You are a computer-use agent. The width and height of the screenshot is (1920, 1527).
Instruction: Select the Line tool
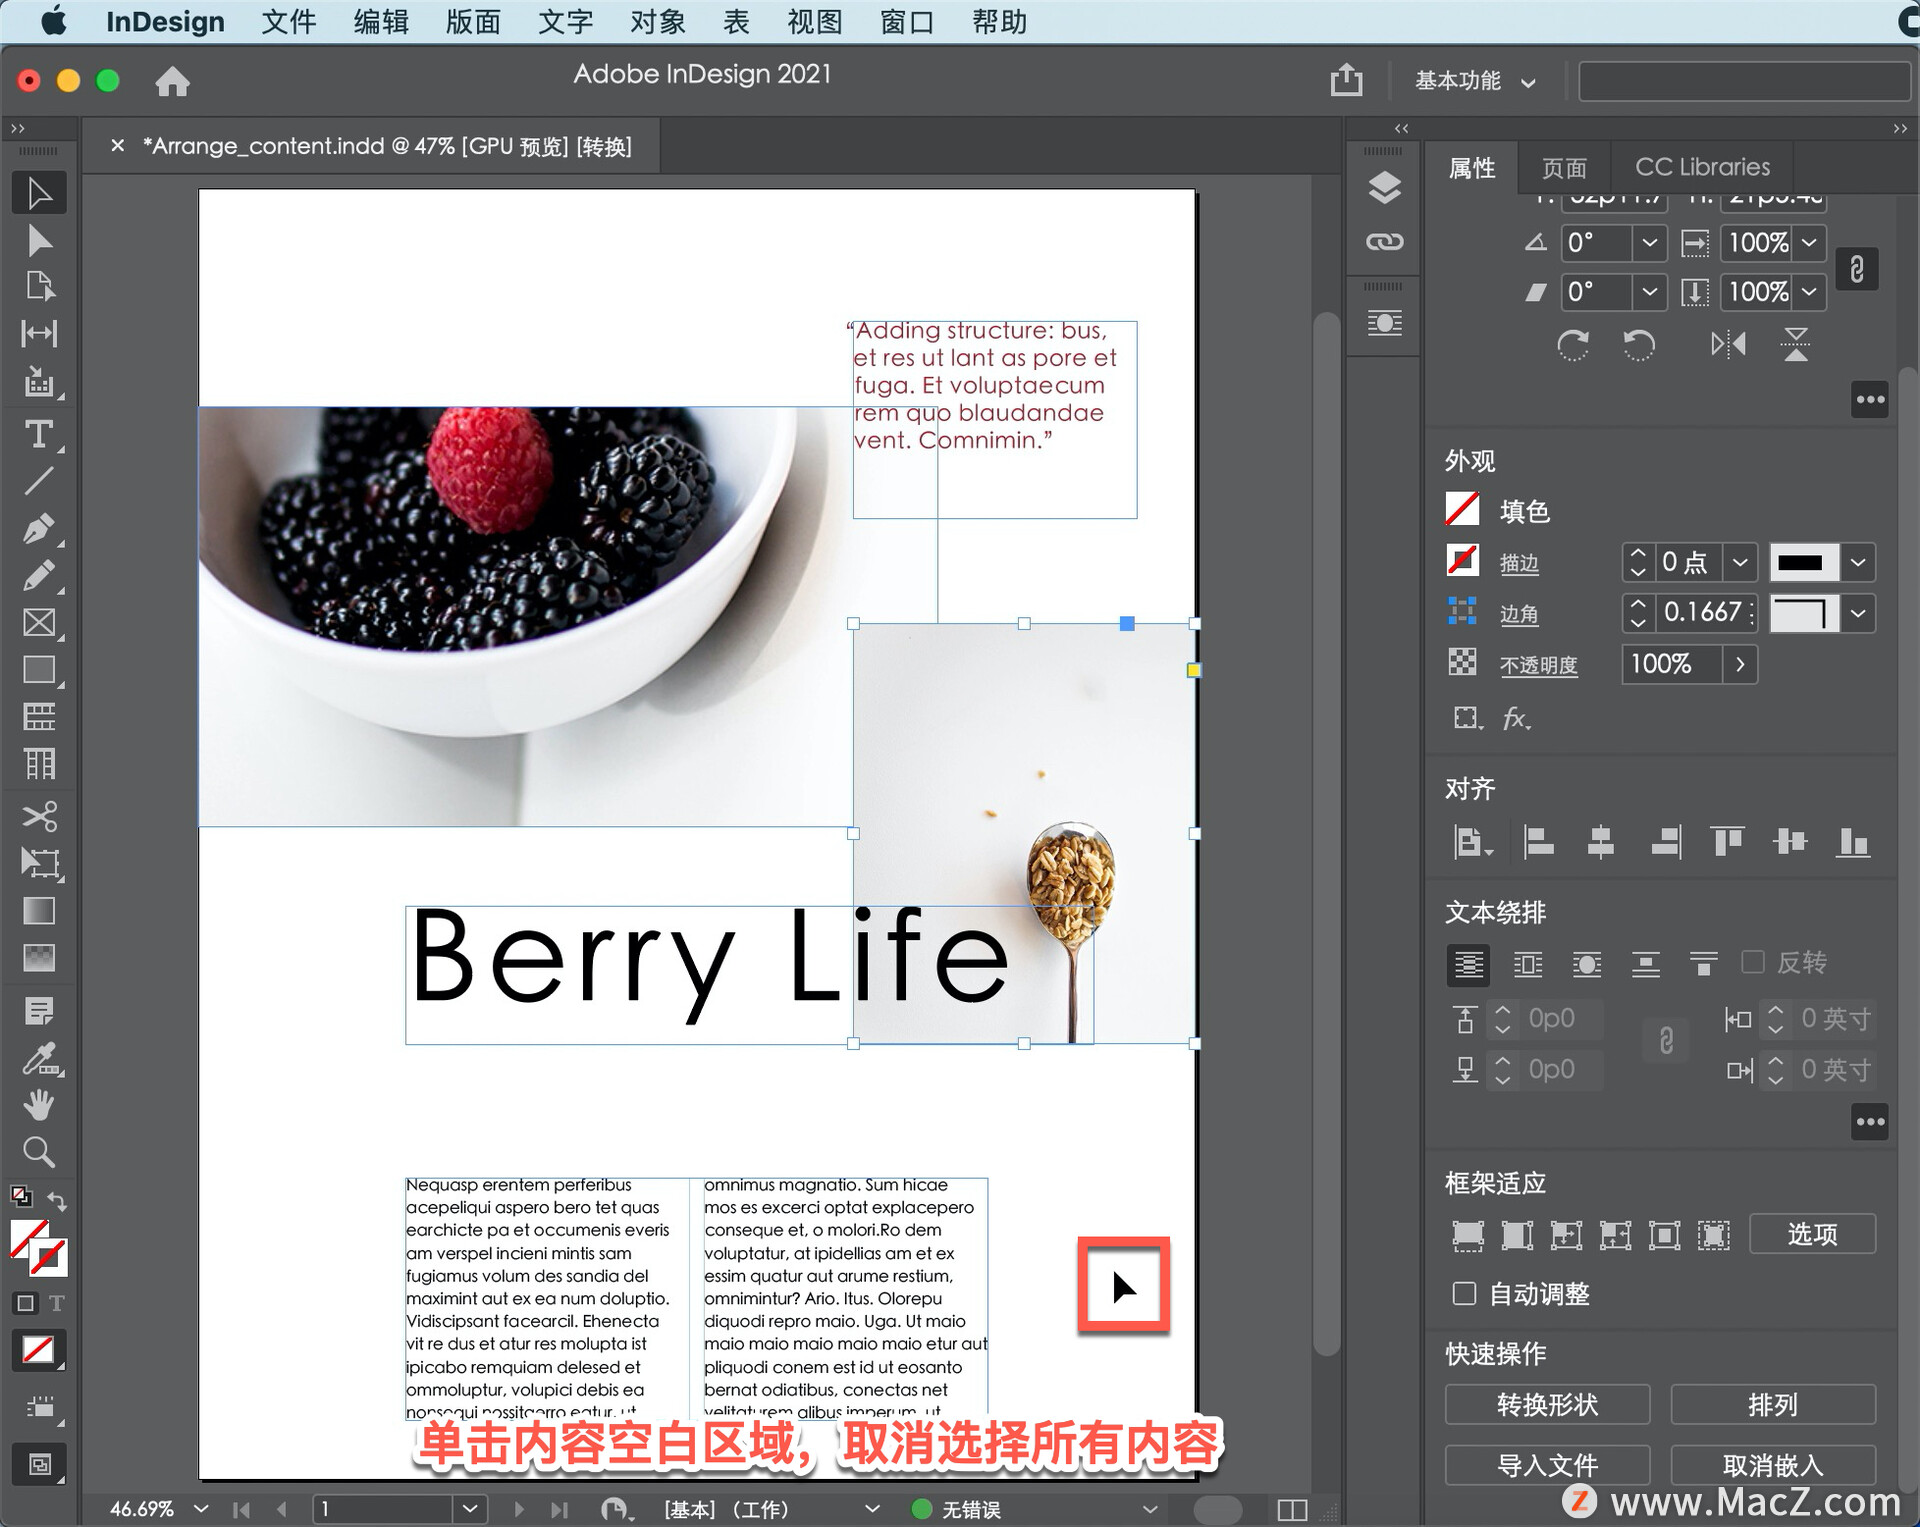pyautogui.click(x=39, y=481)
